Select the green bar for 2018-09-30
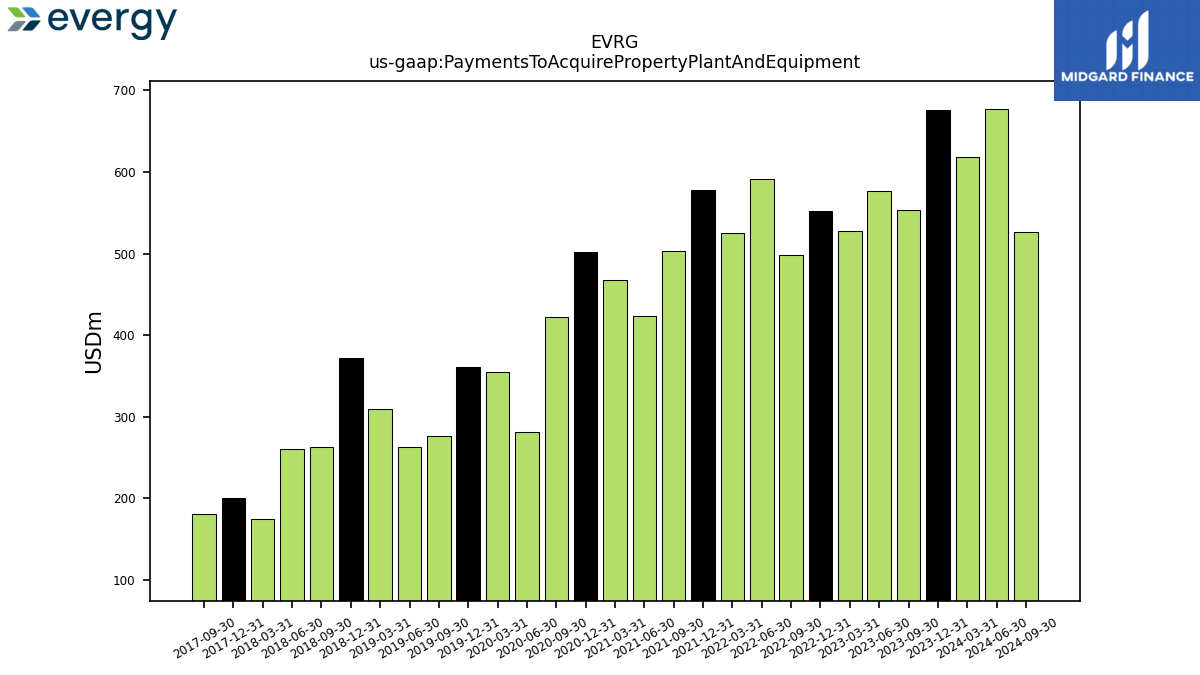1200x675 pixels. [x=321, y=524]
